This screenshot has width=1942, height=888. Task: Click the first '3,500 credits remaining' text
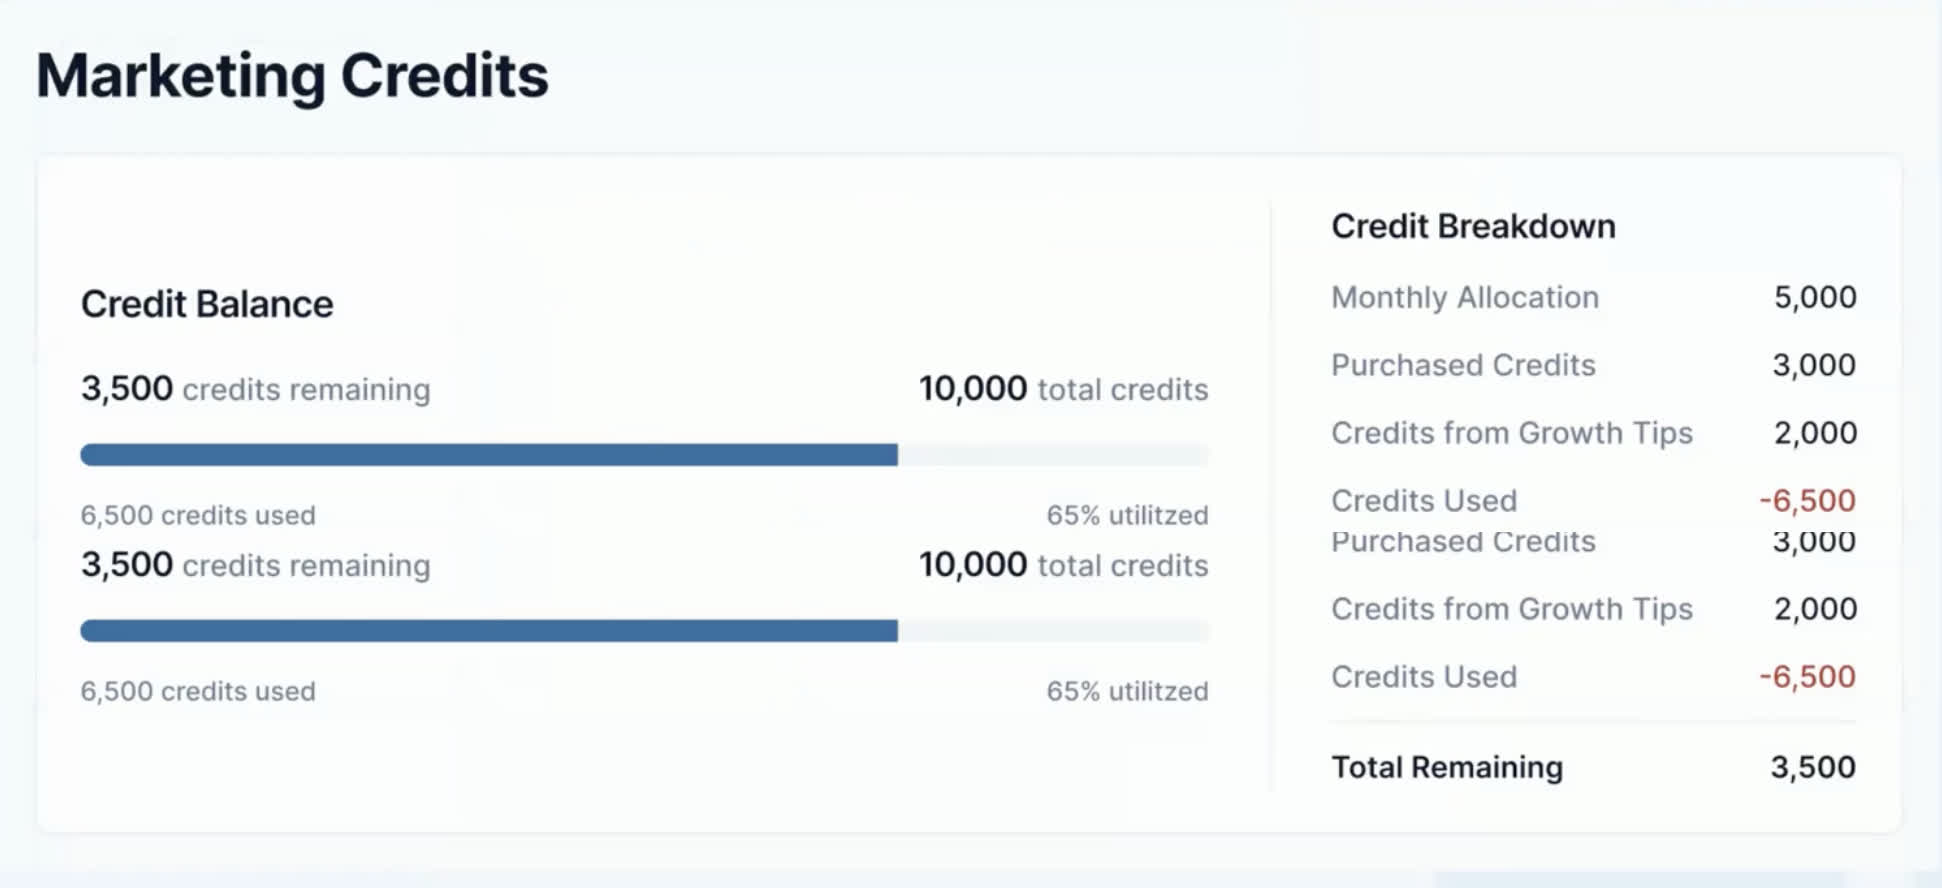click(x=256, y=389)
